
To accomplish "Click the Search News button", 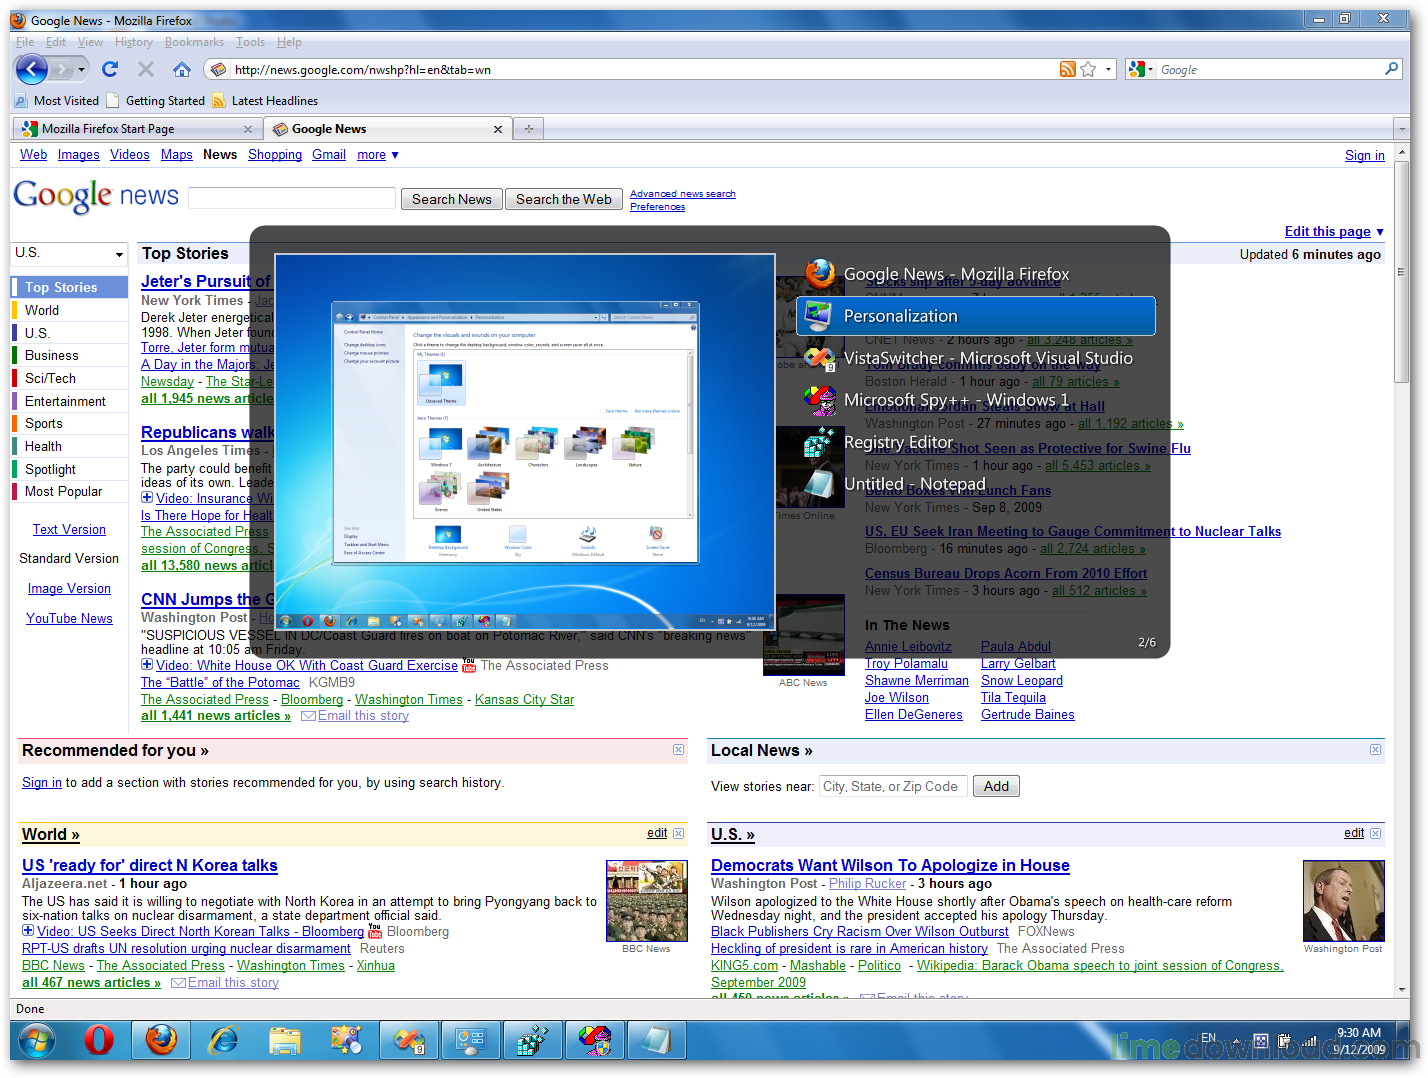I will 451,199.
